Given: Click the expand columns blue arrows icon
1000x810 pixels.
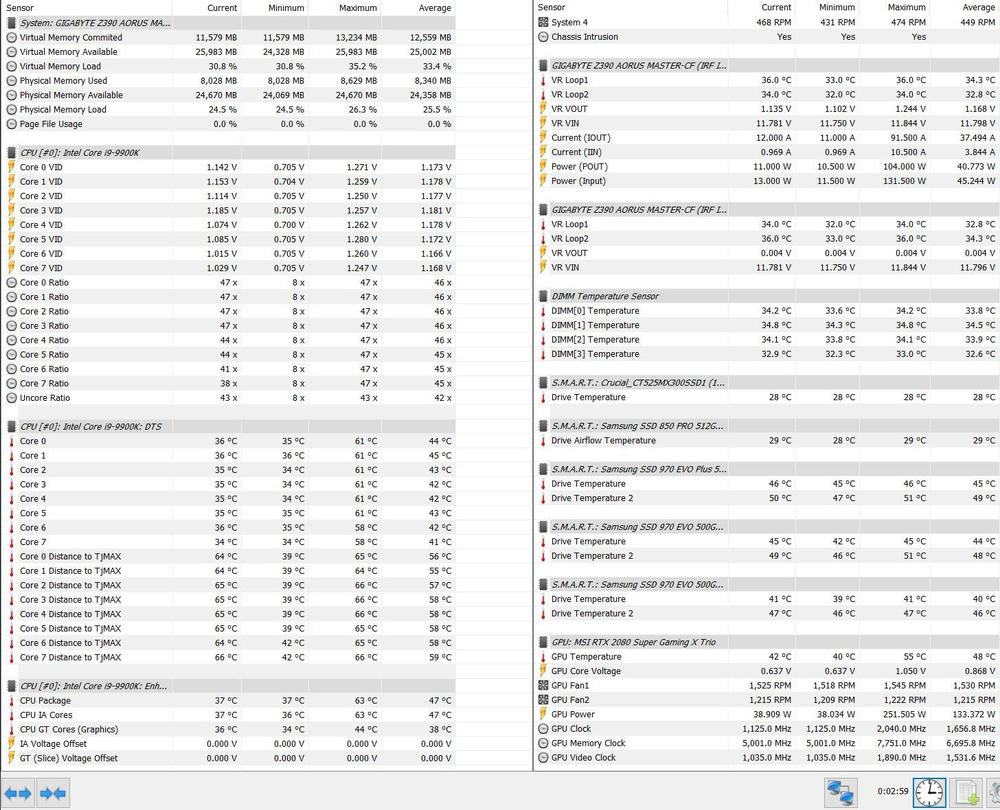Looking at the screenshot, I should tap(19, 793).
